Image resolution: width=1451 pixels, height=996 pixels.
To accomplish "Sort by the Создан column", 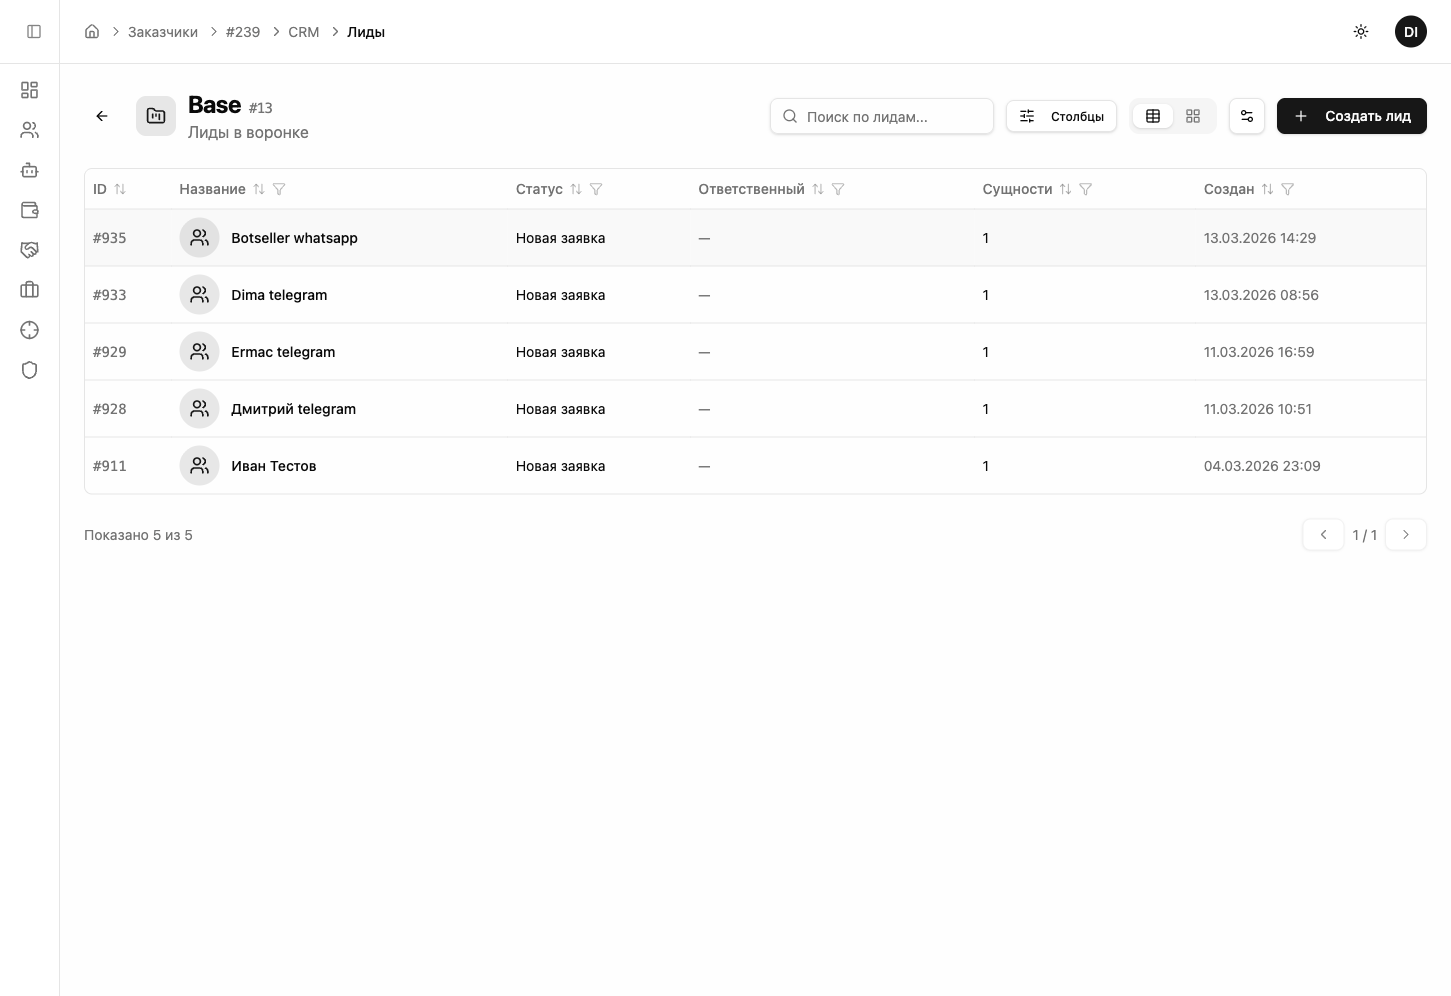I will pos(1267,189).
